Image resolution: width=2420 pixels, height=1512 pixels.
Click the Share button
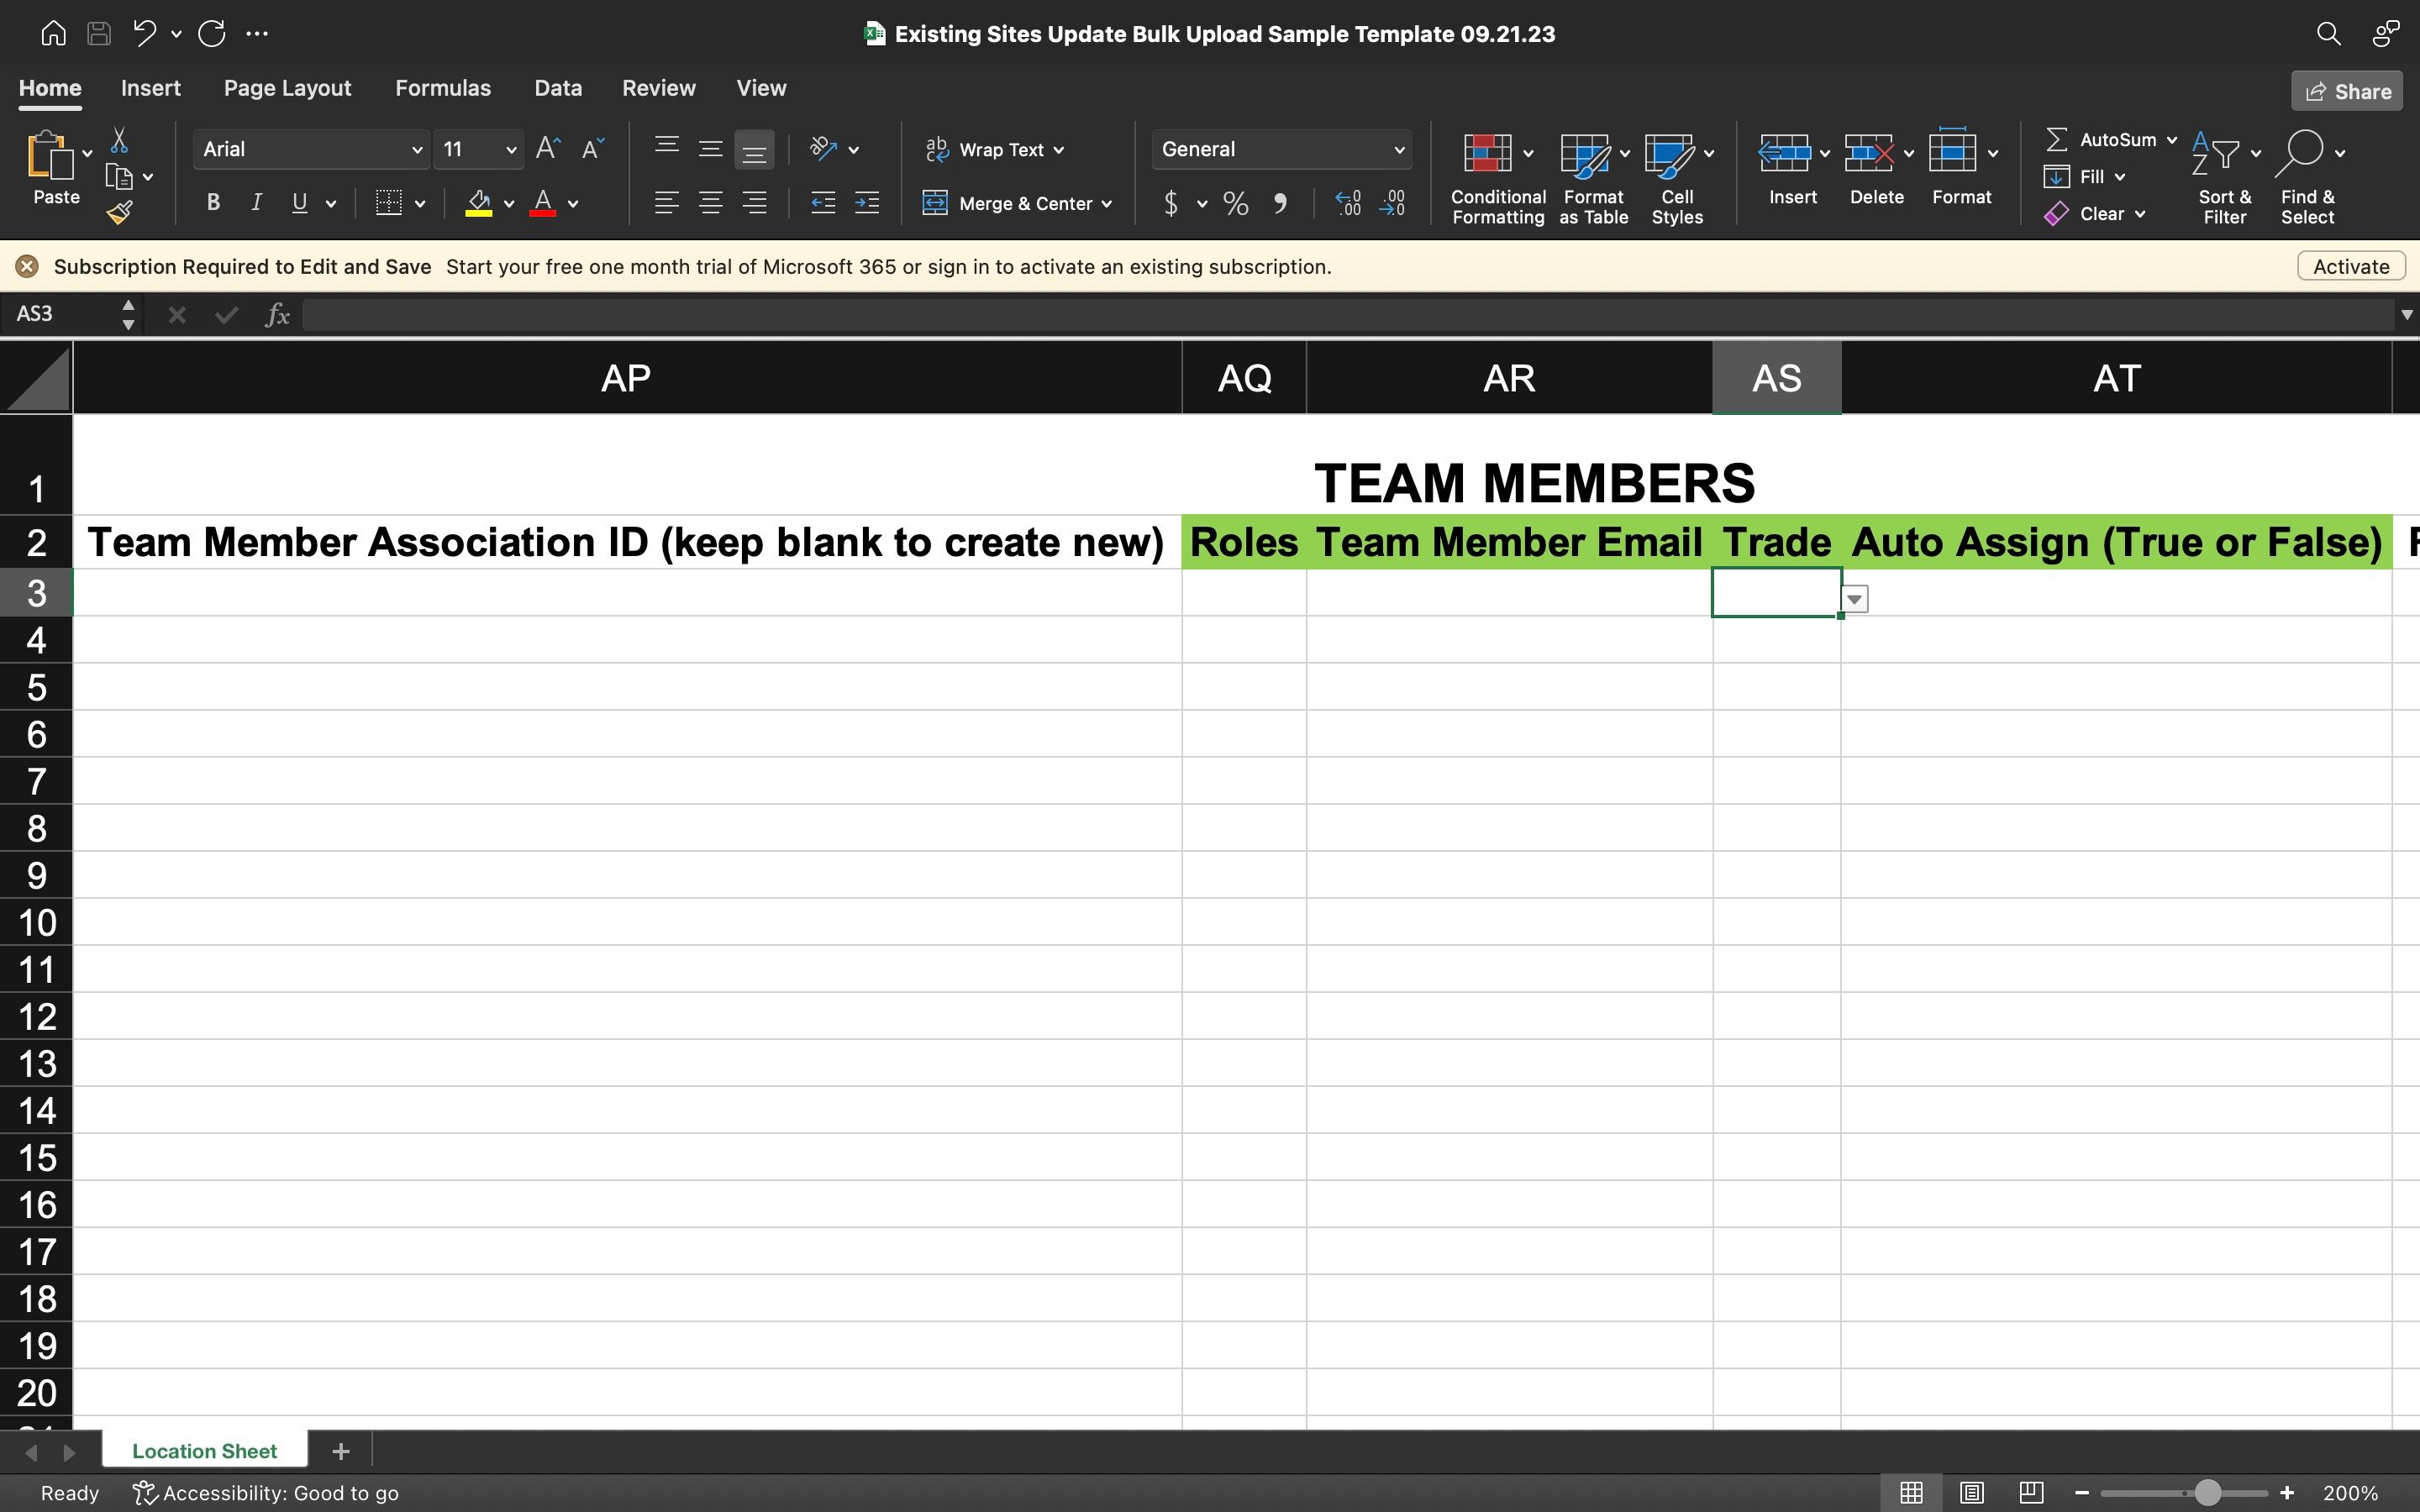[x=2347, y=91]
